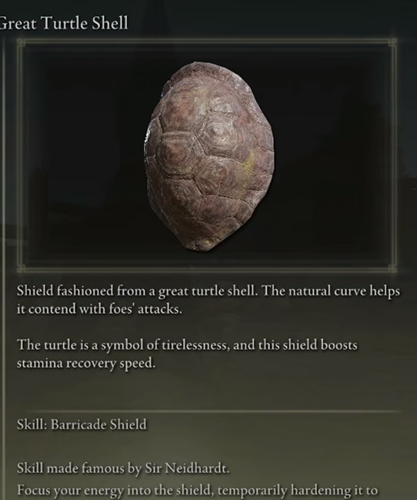Click the Great Turtle Shell item title
This screenshot has height=500, width=417.
[x=63, y=23]
